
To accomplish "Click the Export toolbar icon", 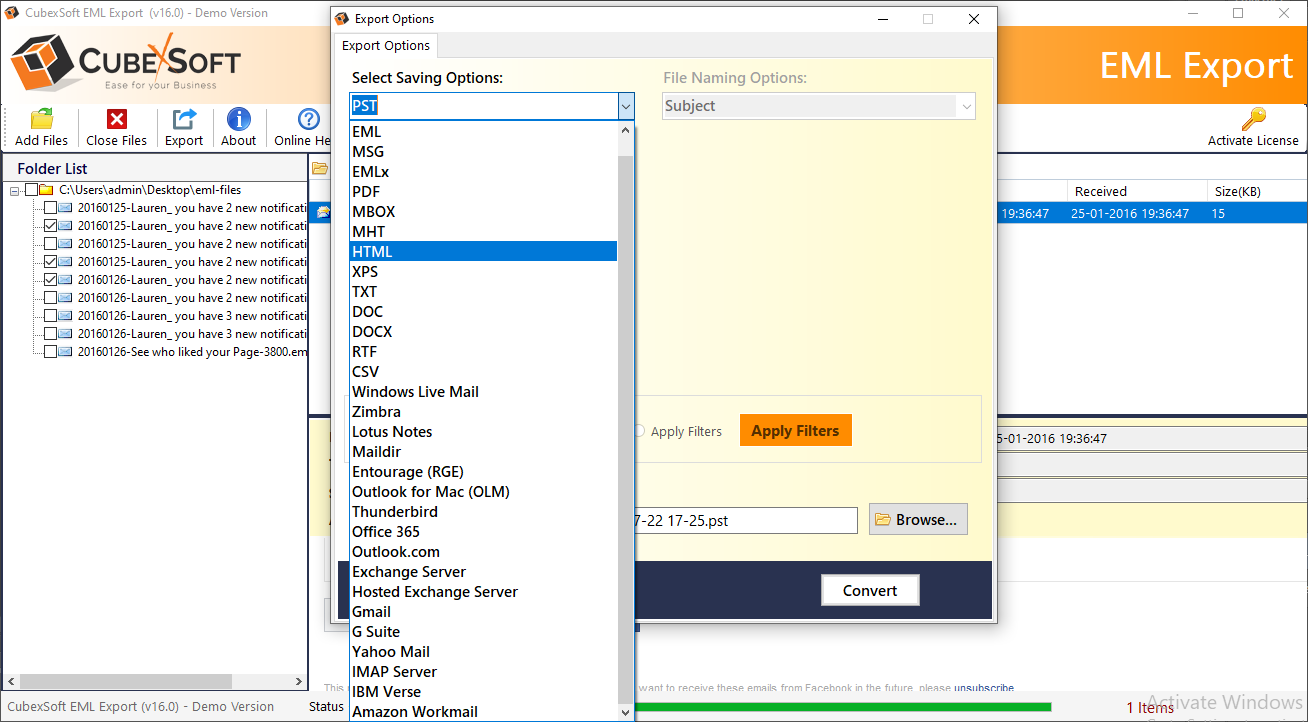I will (x=184, y=120).
